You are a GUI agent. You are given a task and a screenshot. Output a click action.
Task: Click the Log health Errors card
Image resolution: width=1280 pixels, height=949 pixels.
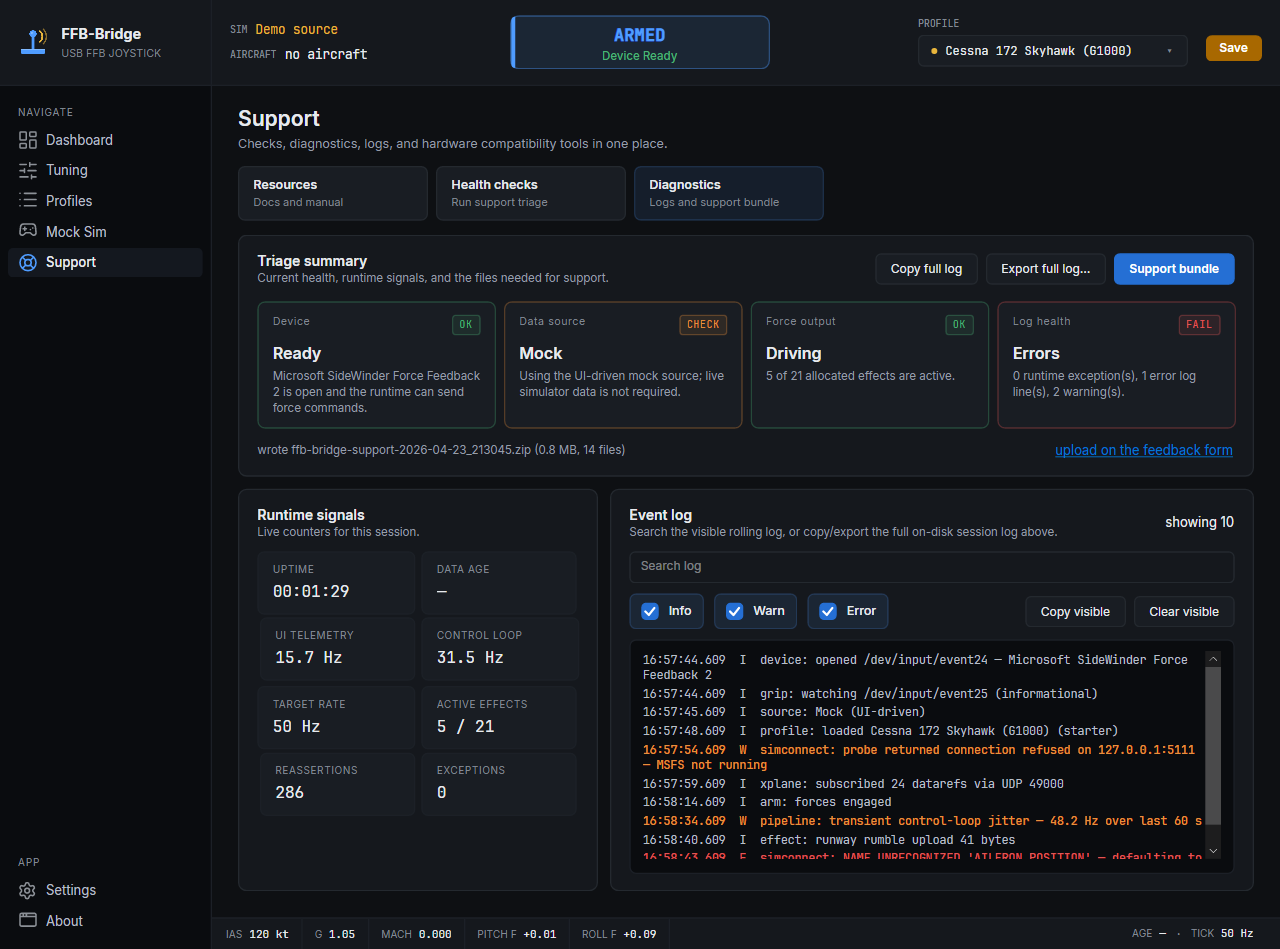(1116, 365)
